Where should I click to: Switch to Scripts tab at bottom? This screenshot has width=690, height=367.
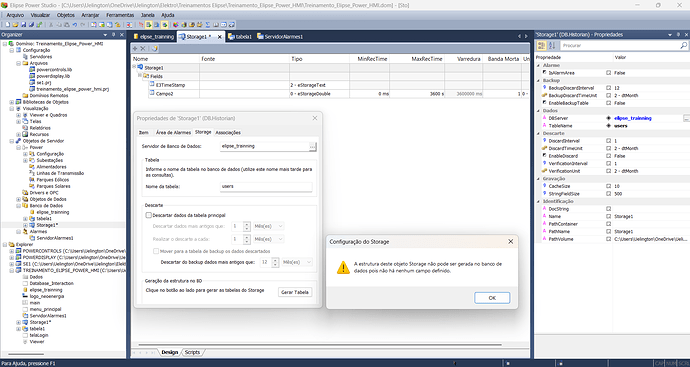[192, 352]
